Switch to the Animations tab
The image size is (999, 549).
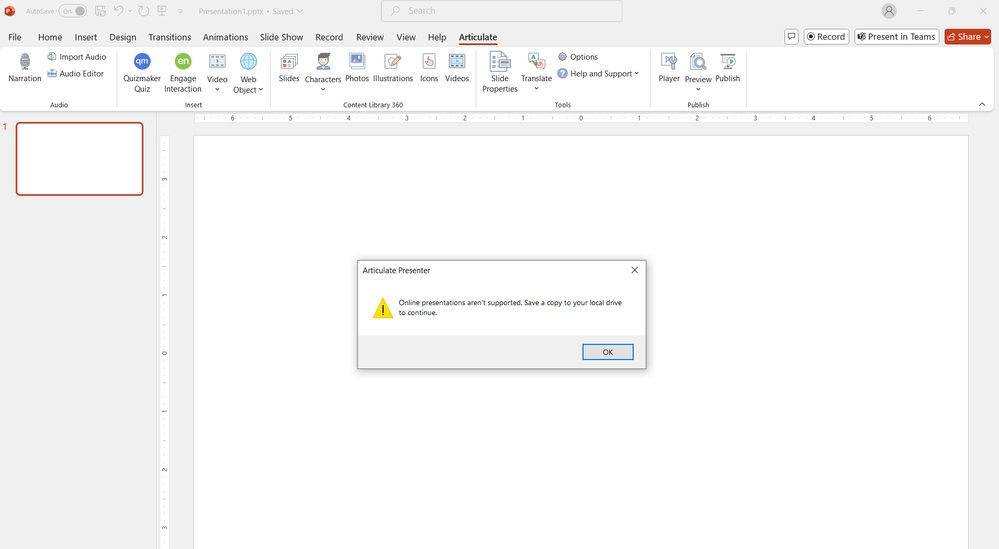(226, 37)
